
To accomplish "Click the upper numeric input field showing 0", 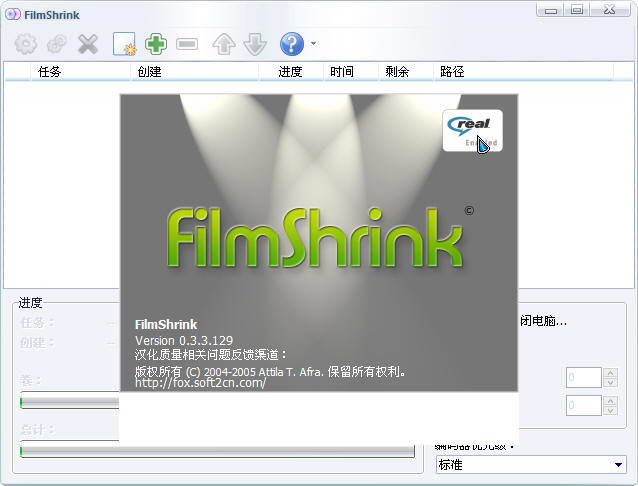I will pyautogui.click(x=583, y=377).
